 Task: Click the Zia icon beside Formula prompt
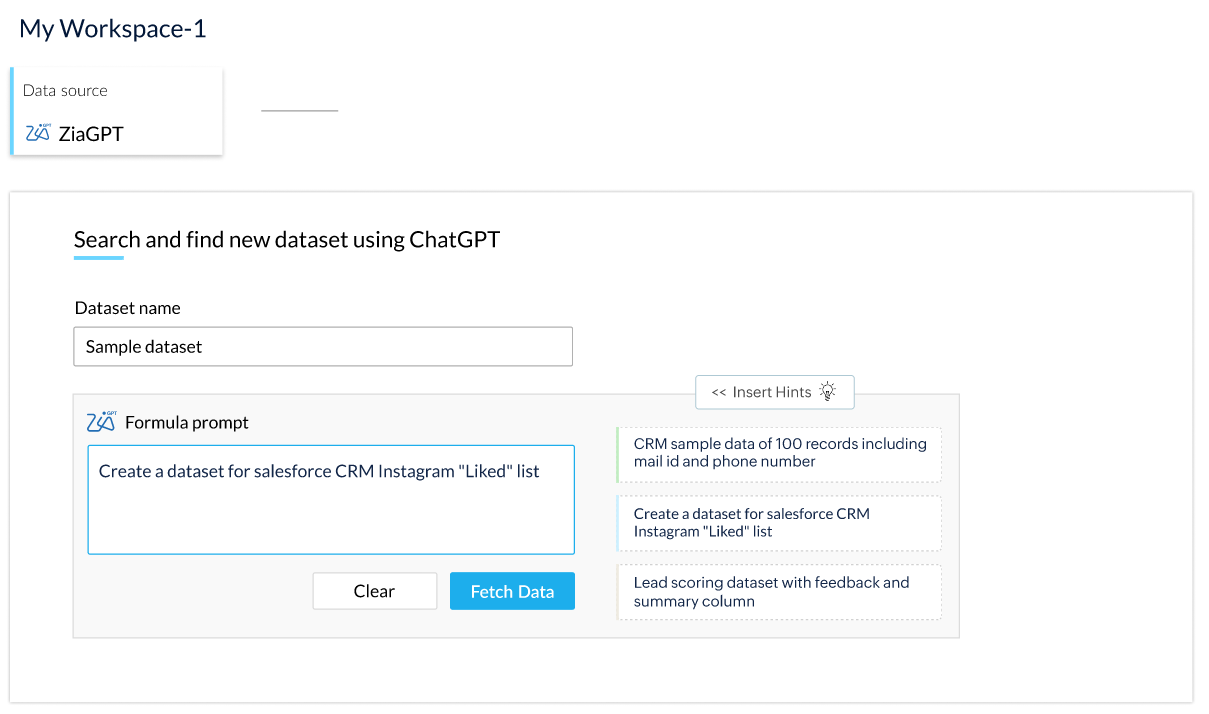click(101, 421)
